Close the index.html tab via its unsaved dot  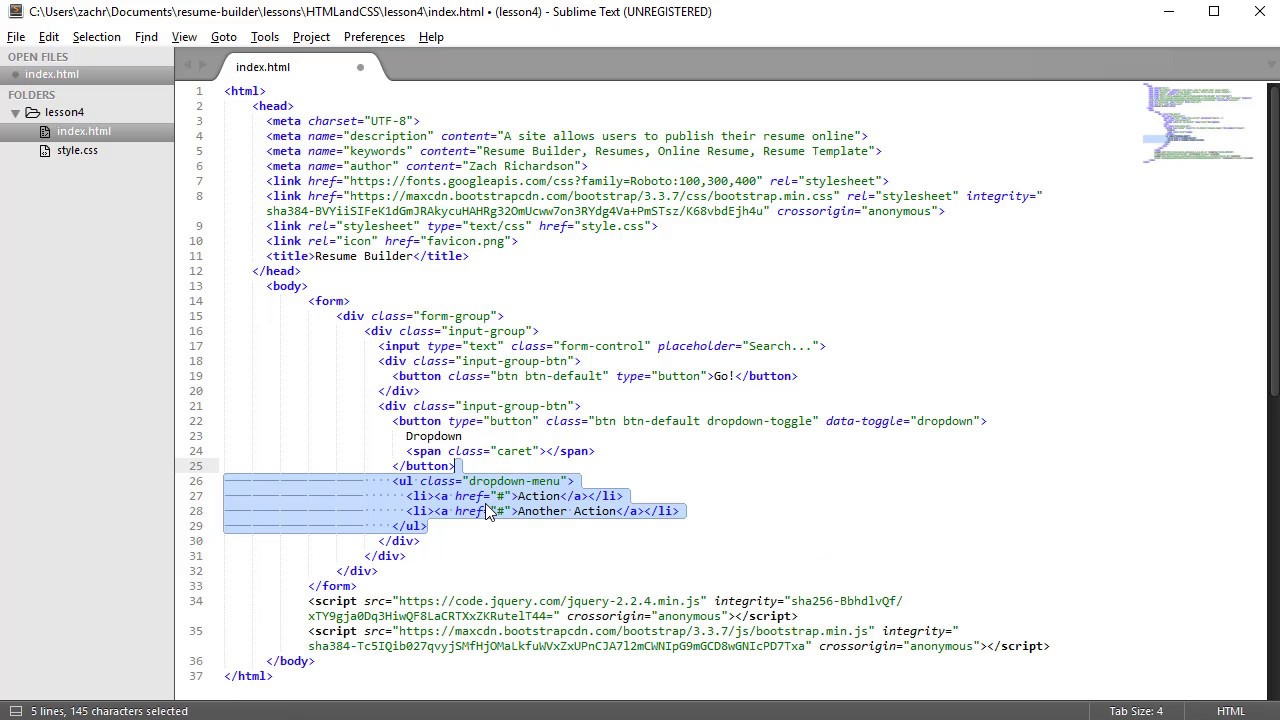point(360,67)
